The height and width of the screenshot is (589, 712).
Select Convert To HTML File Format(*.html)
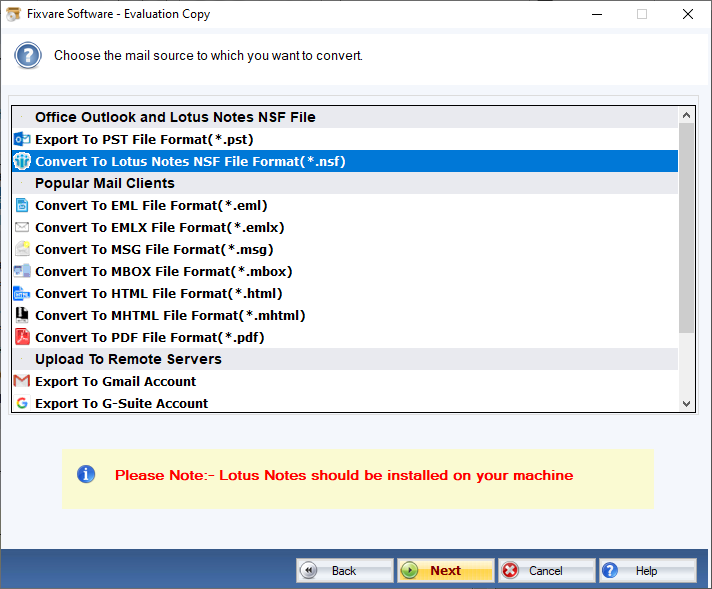345,293
